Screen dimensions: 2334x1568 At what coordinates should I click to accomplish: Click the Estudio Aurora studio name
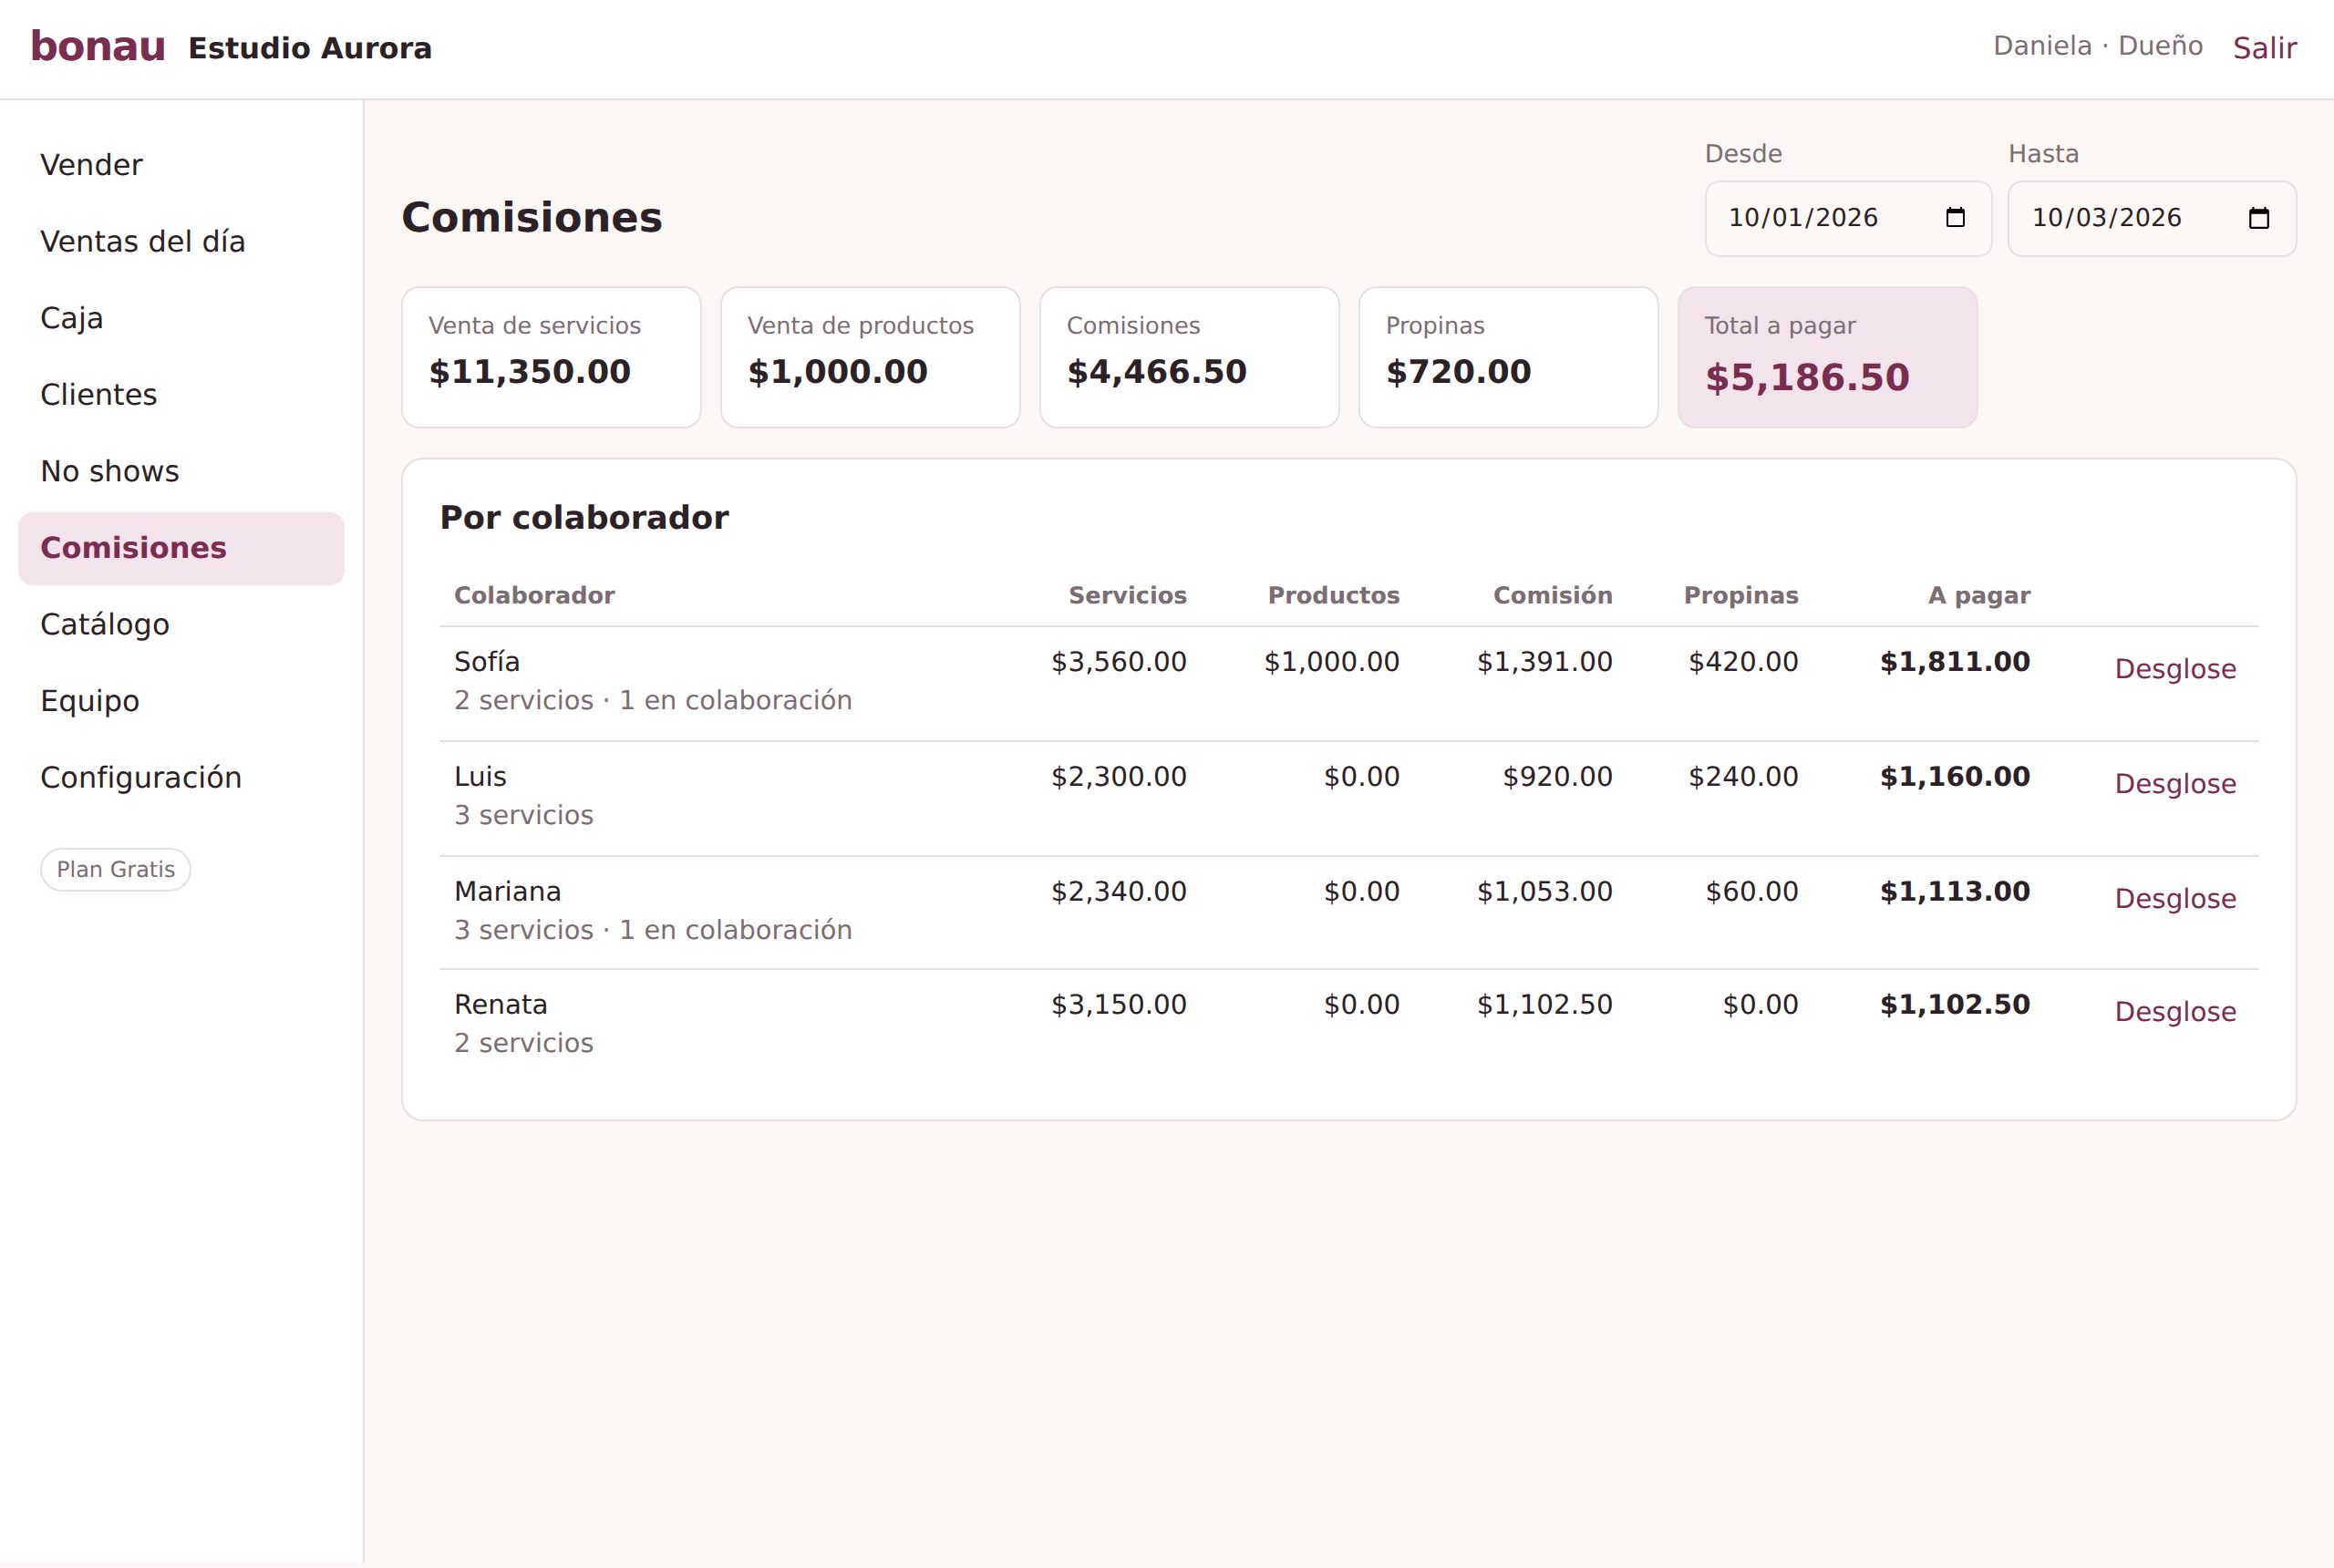pos(310,48)
